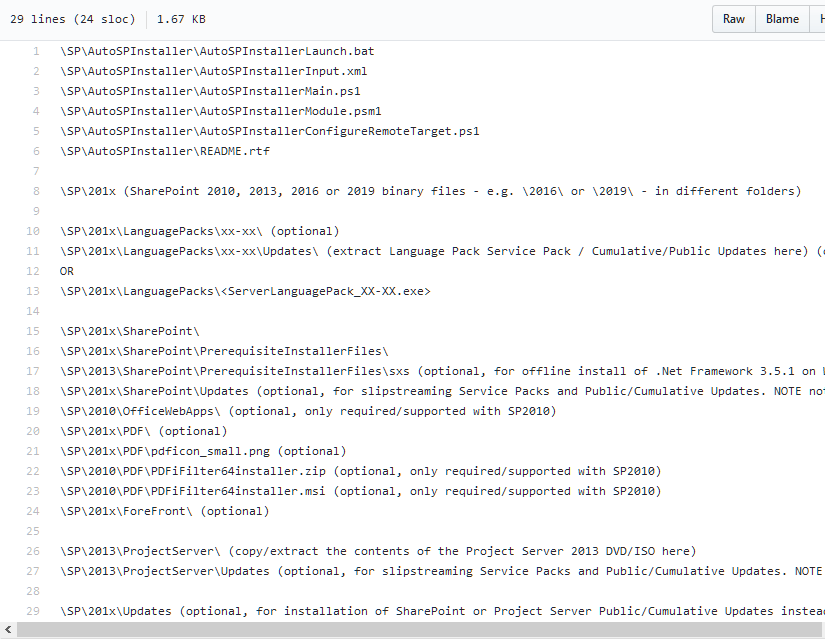Screen dimensions: 825x640
Task: Click the horizontal scrollbar track
Action: (x=421, y=629)
